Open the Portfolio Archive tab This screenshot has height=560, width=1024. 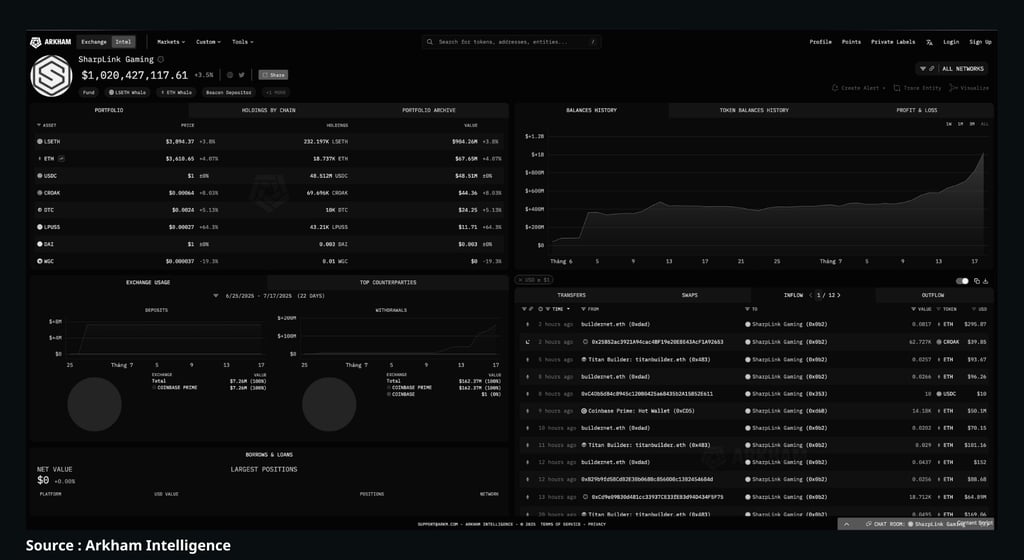point(428,110)
